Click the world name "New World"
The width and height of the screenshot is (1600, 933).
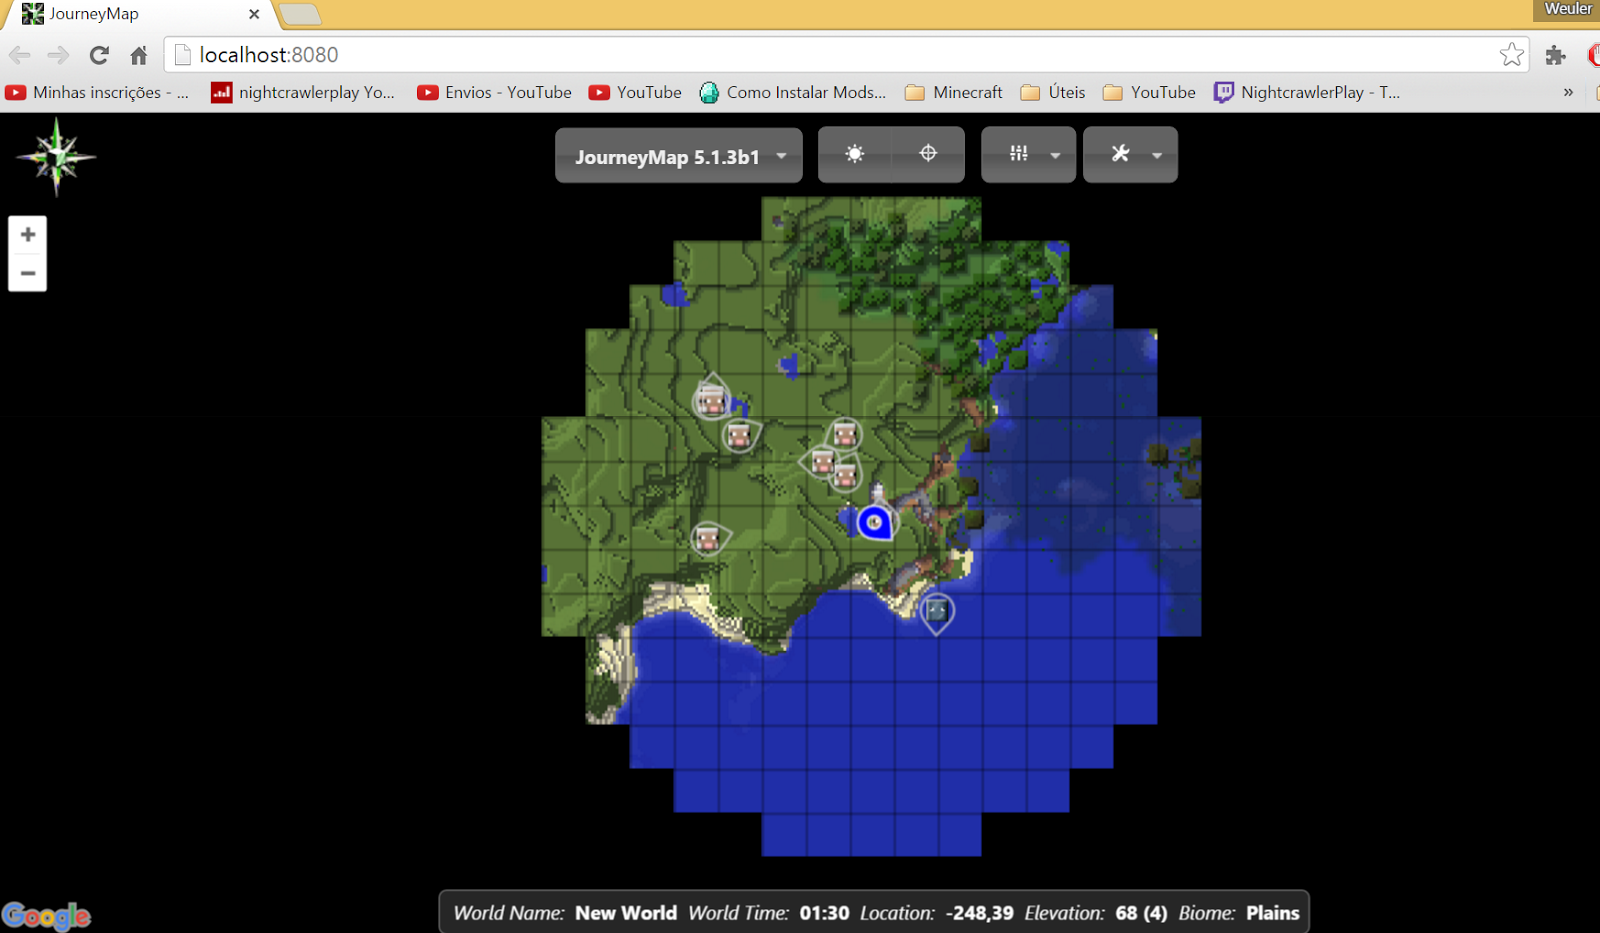tap(626, 913)
